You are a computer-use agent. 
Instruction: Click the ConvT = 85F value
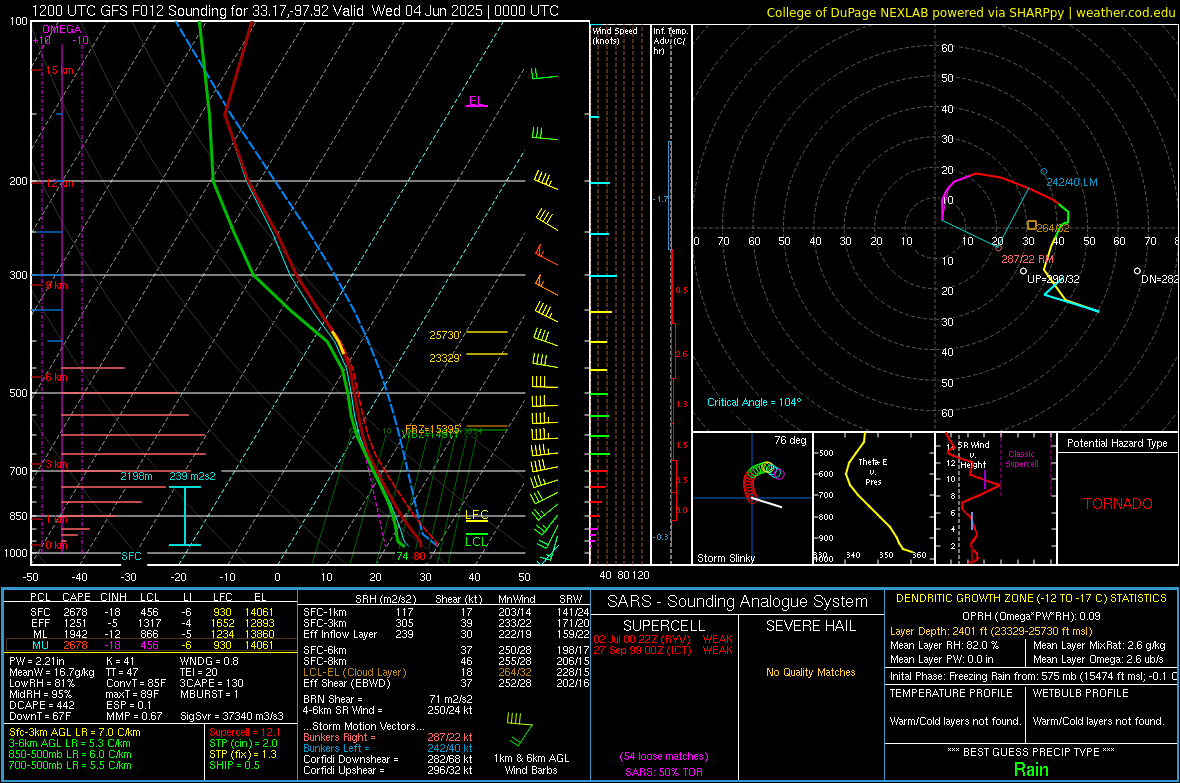(x=136, y=683)
